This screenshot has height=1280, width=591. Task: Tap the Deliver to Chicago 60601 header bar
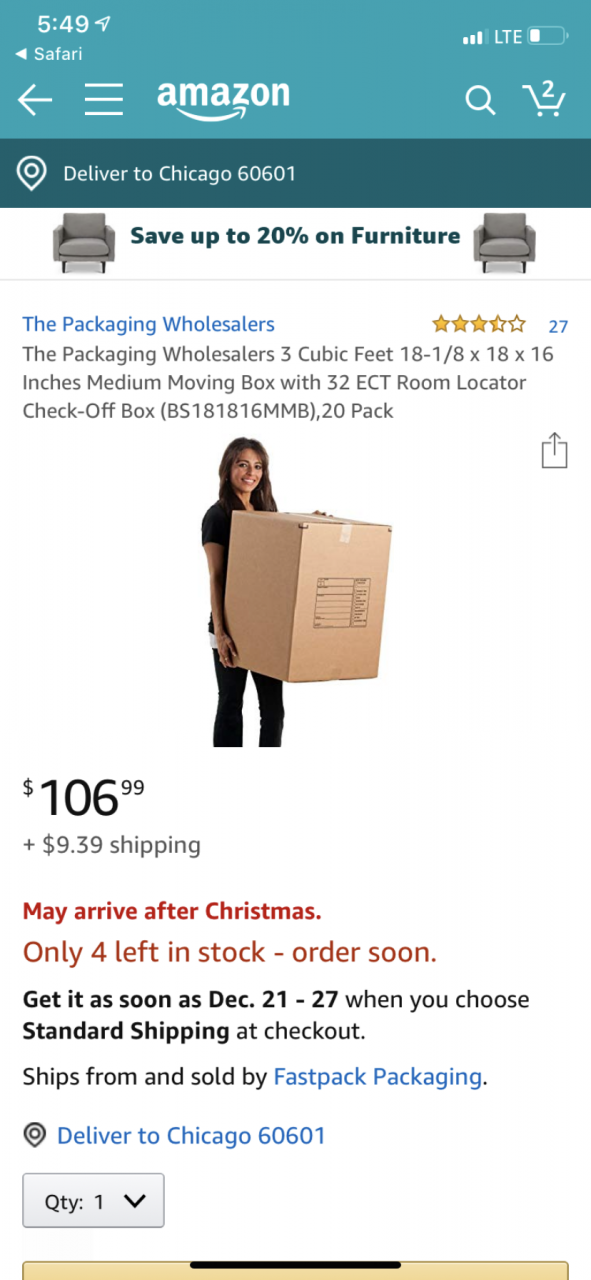coord(295,173)
